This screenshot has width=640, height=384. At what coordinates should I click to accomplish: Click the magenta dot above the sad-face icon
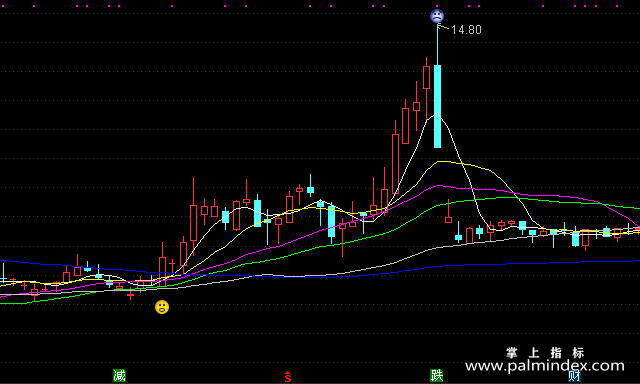[x=437, y=6]
